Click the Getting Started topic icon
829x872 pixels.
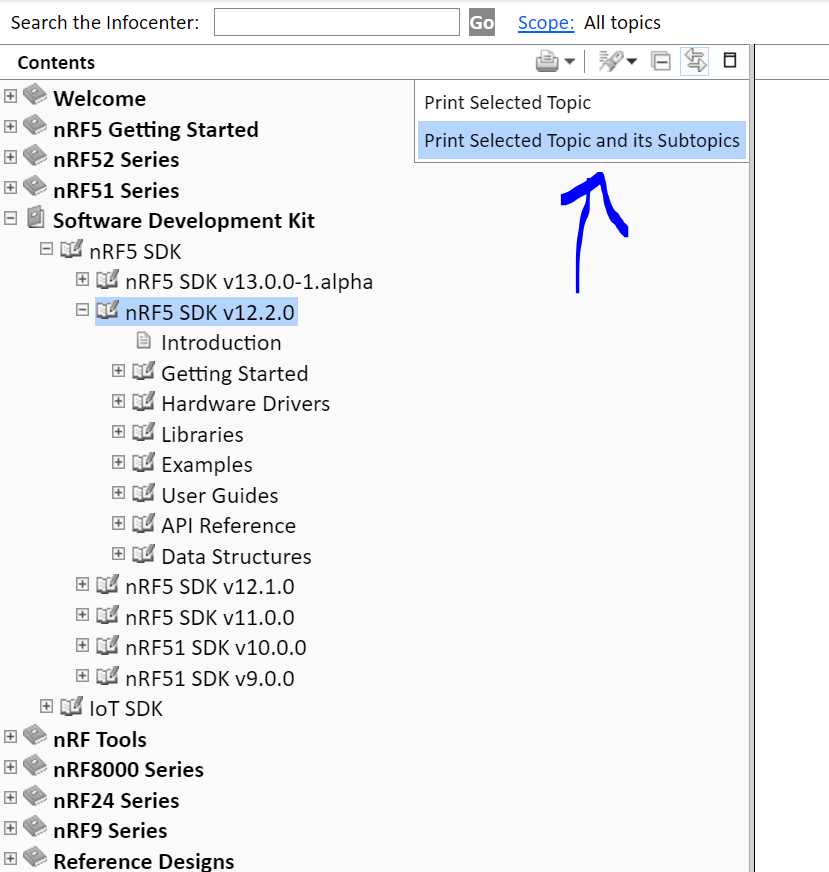pyautogui.click(x=143, y=371)
